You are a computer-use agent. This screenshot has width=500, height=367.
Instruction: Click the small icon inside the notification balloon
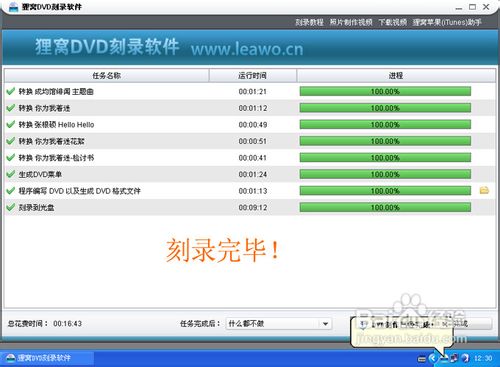tap(364, 324)
